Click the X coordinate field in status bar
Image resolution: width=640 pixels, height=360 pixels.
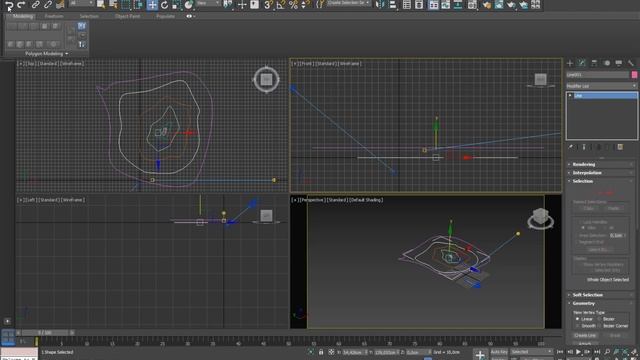(x=354, y=352)
